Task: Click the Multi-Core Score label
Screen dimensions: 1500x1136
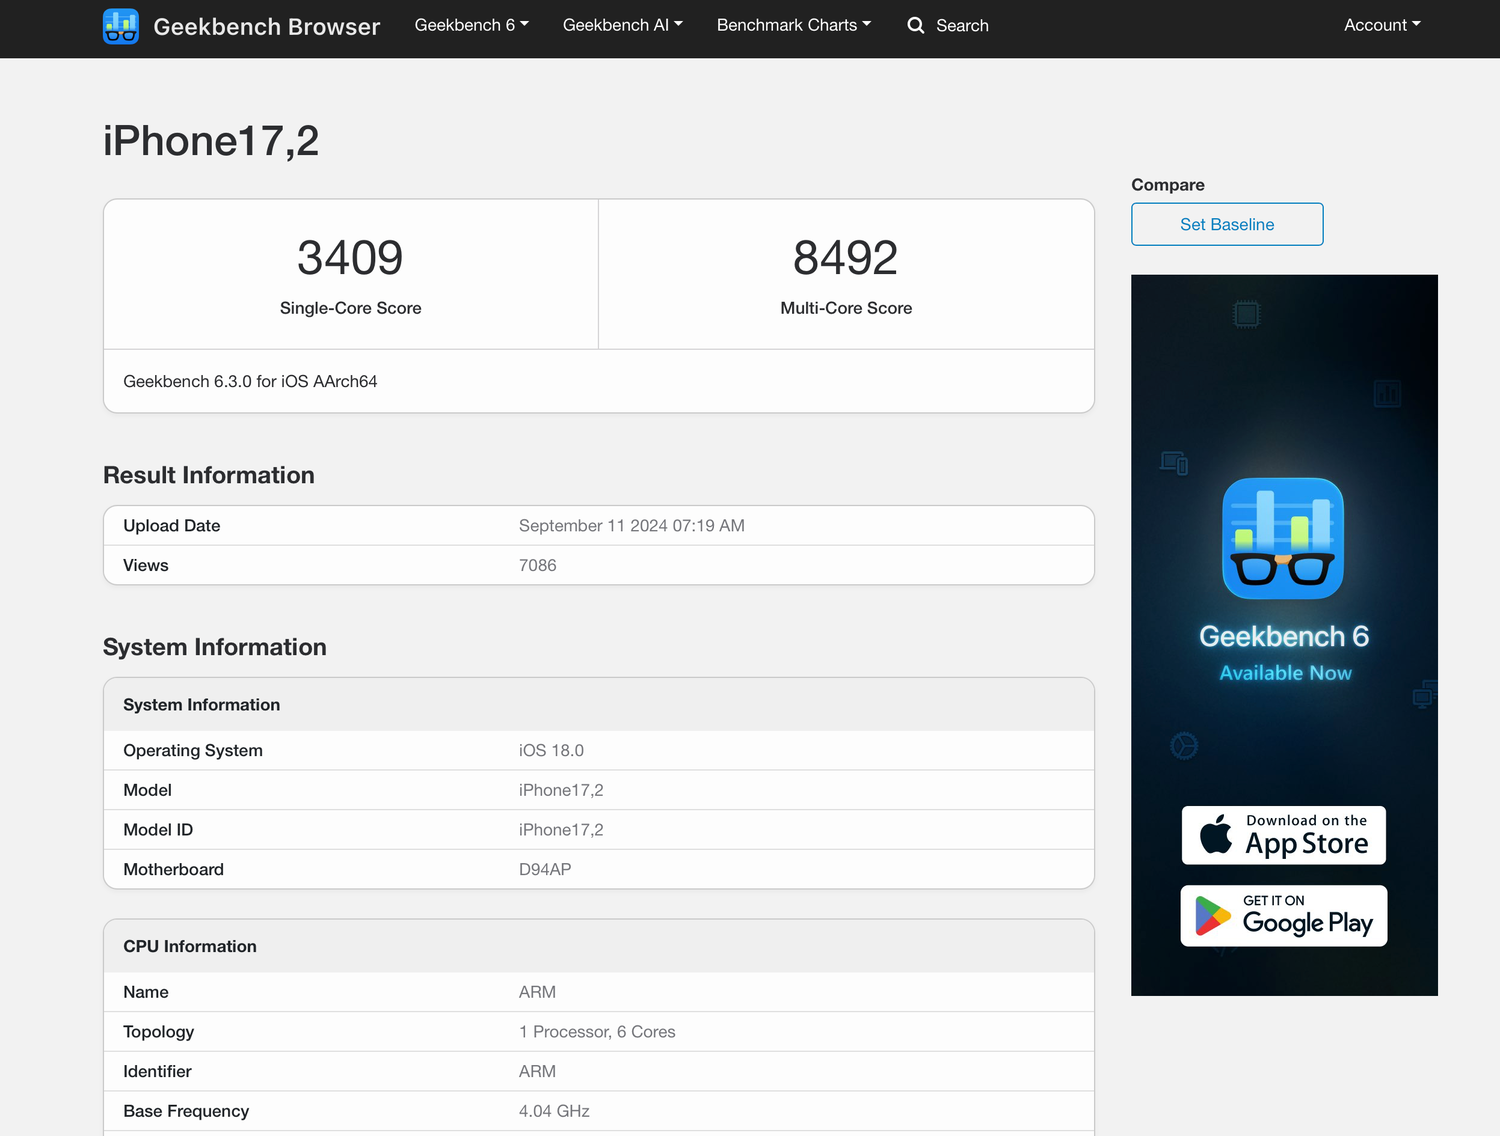Action: 846,308
